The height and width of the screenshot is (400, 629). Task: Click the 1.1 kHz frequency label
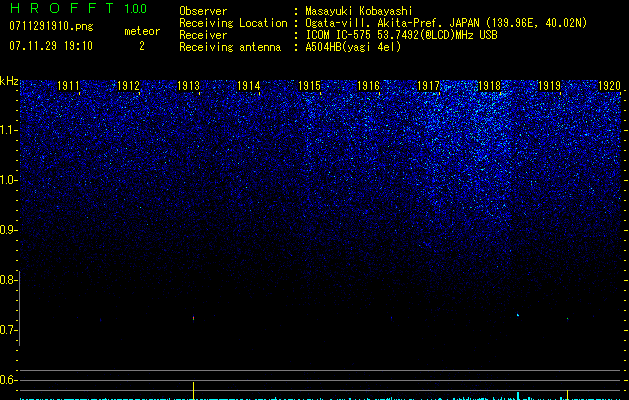point(8,130)
